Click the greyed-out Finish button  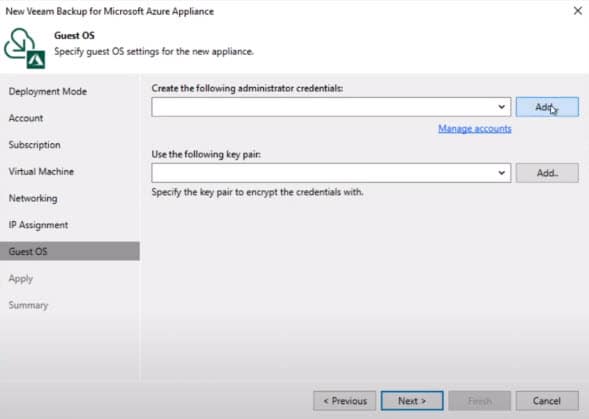(480, 401)
